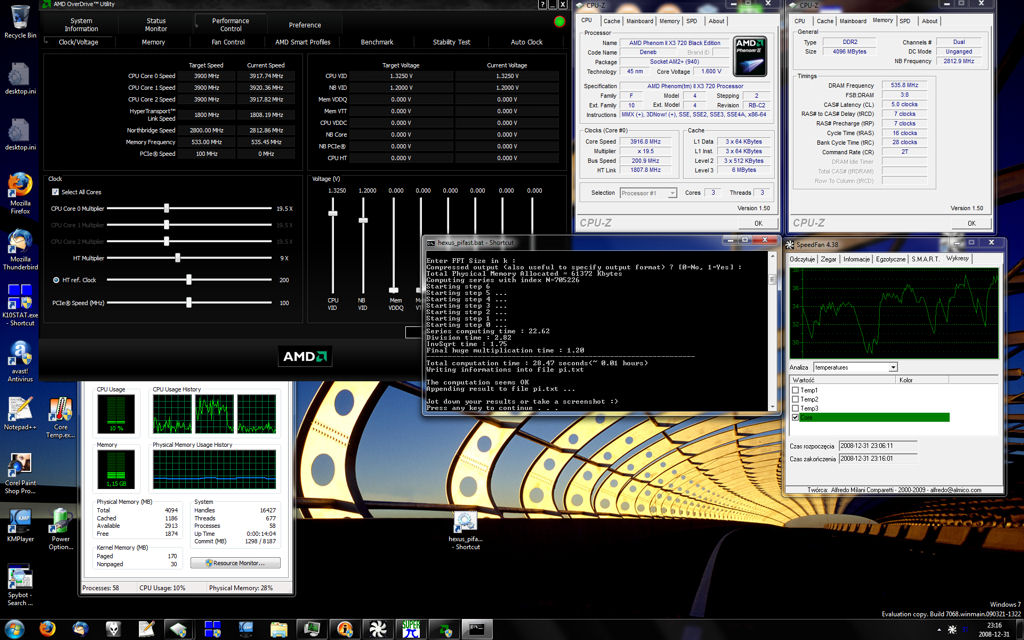Open the Zegar tab in SpeedFan
The width and height of the screenshot is (1024, 640).
click(x=829, y=259)
